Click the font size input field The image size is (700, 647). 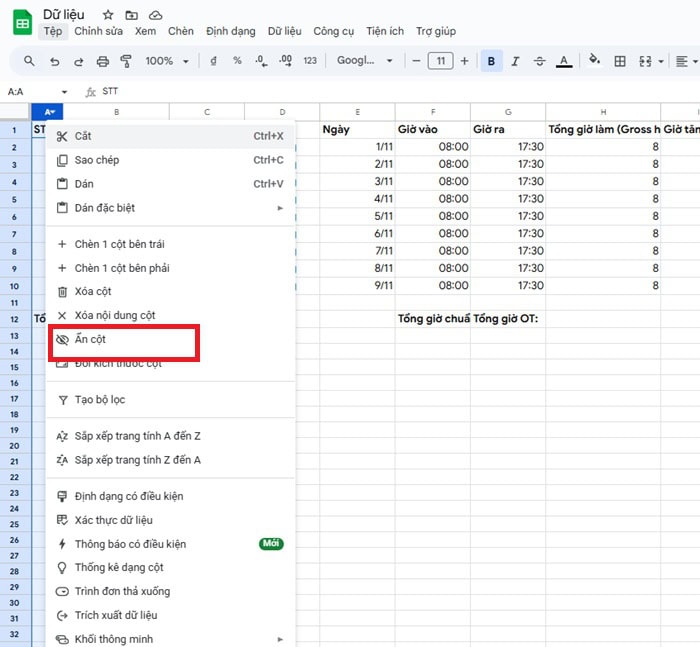pos(440,61)
